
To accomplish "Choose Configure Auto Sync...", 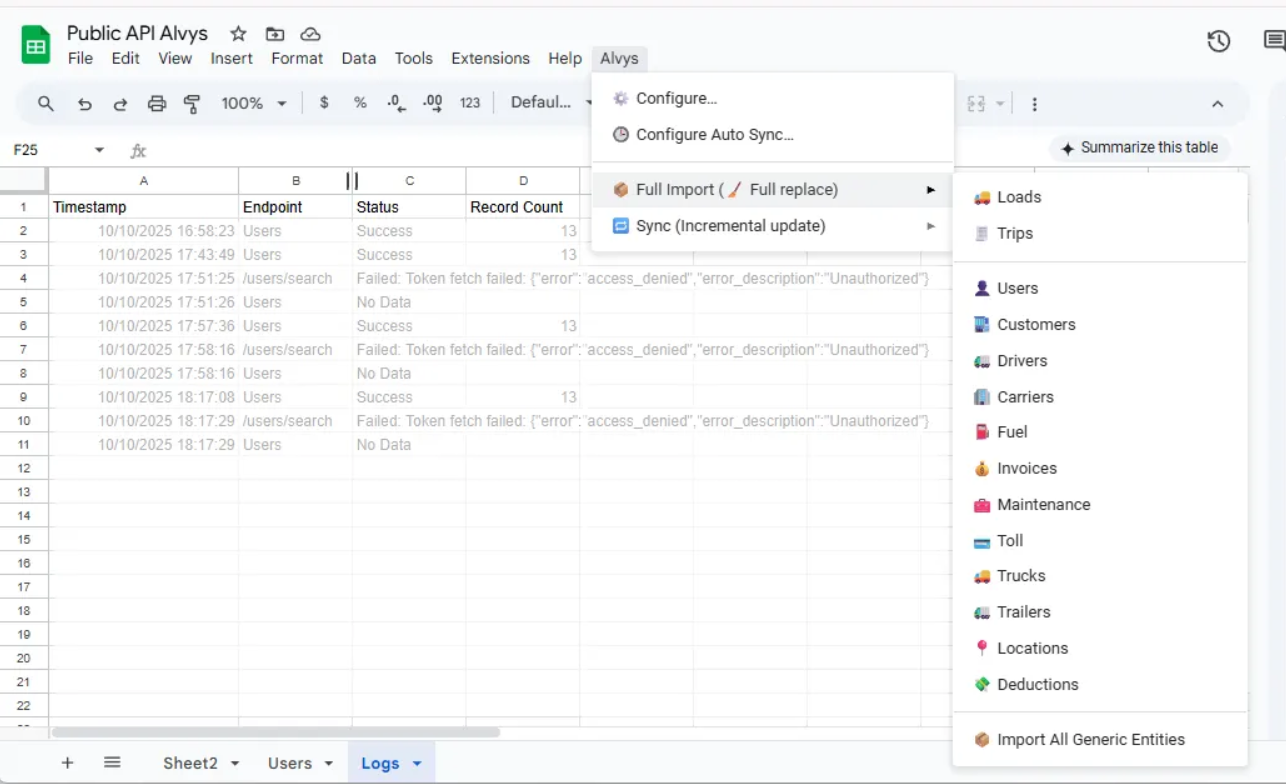I will tap(773, 135).
